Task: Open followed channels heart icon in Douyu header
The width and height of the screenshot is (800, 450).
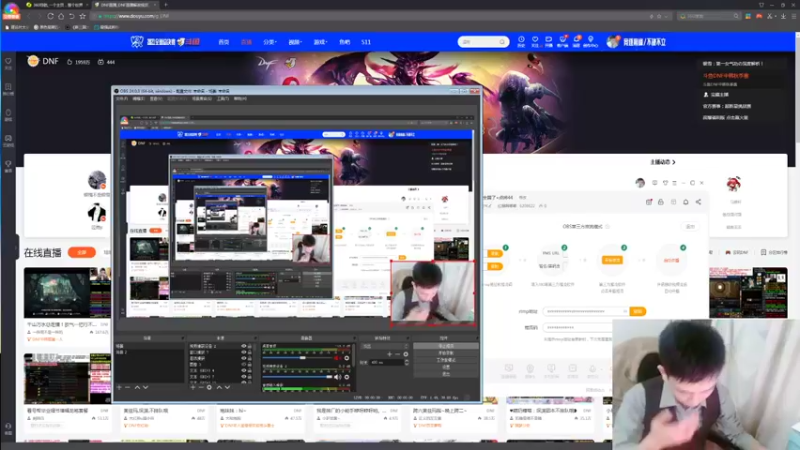Action: click(535, 41)
